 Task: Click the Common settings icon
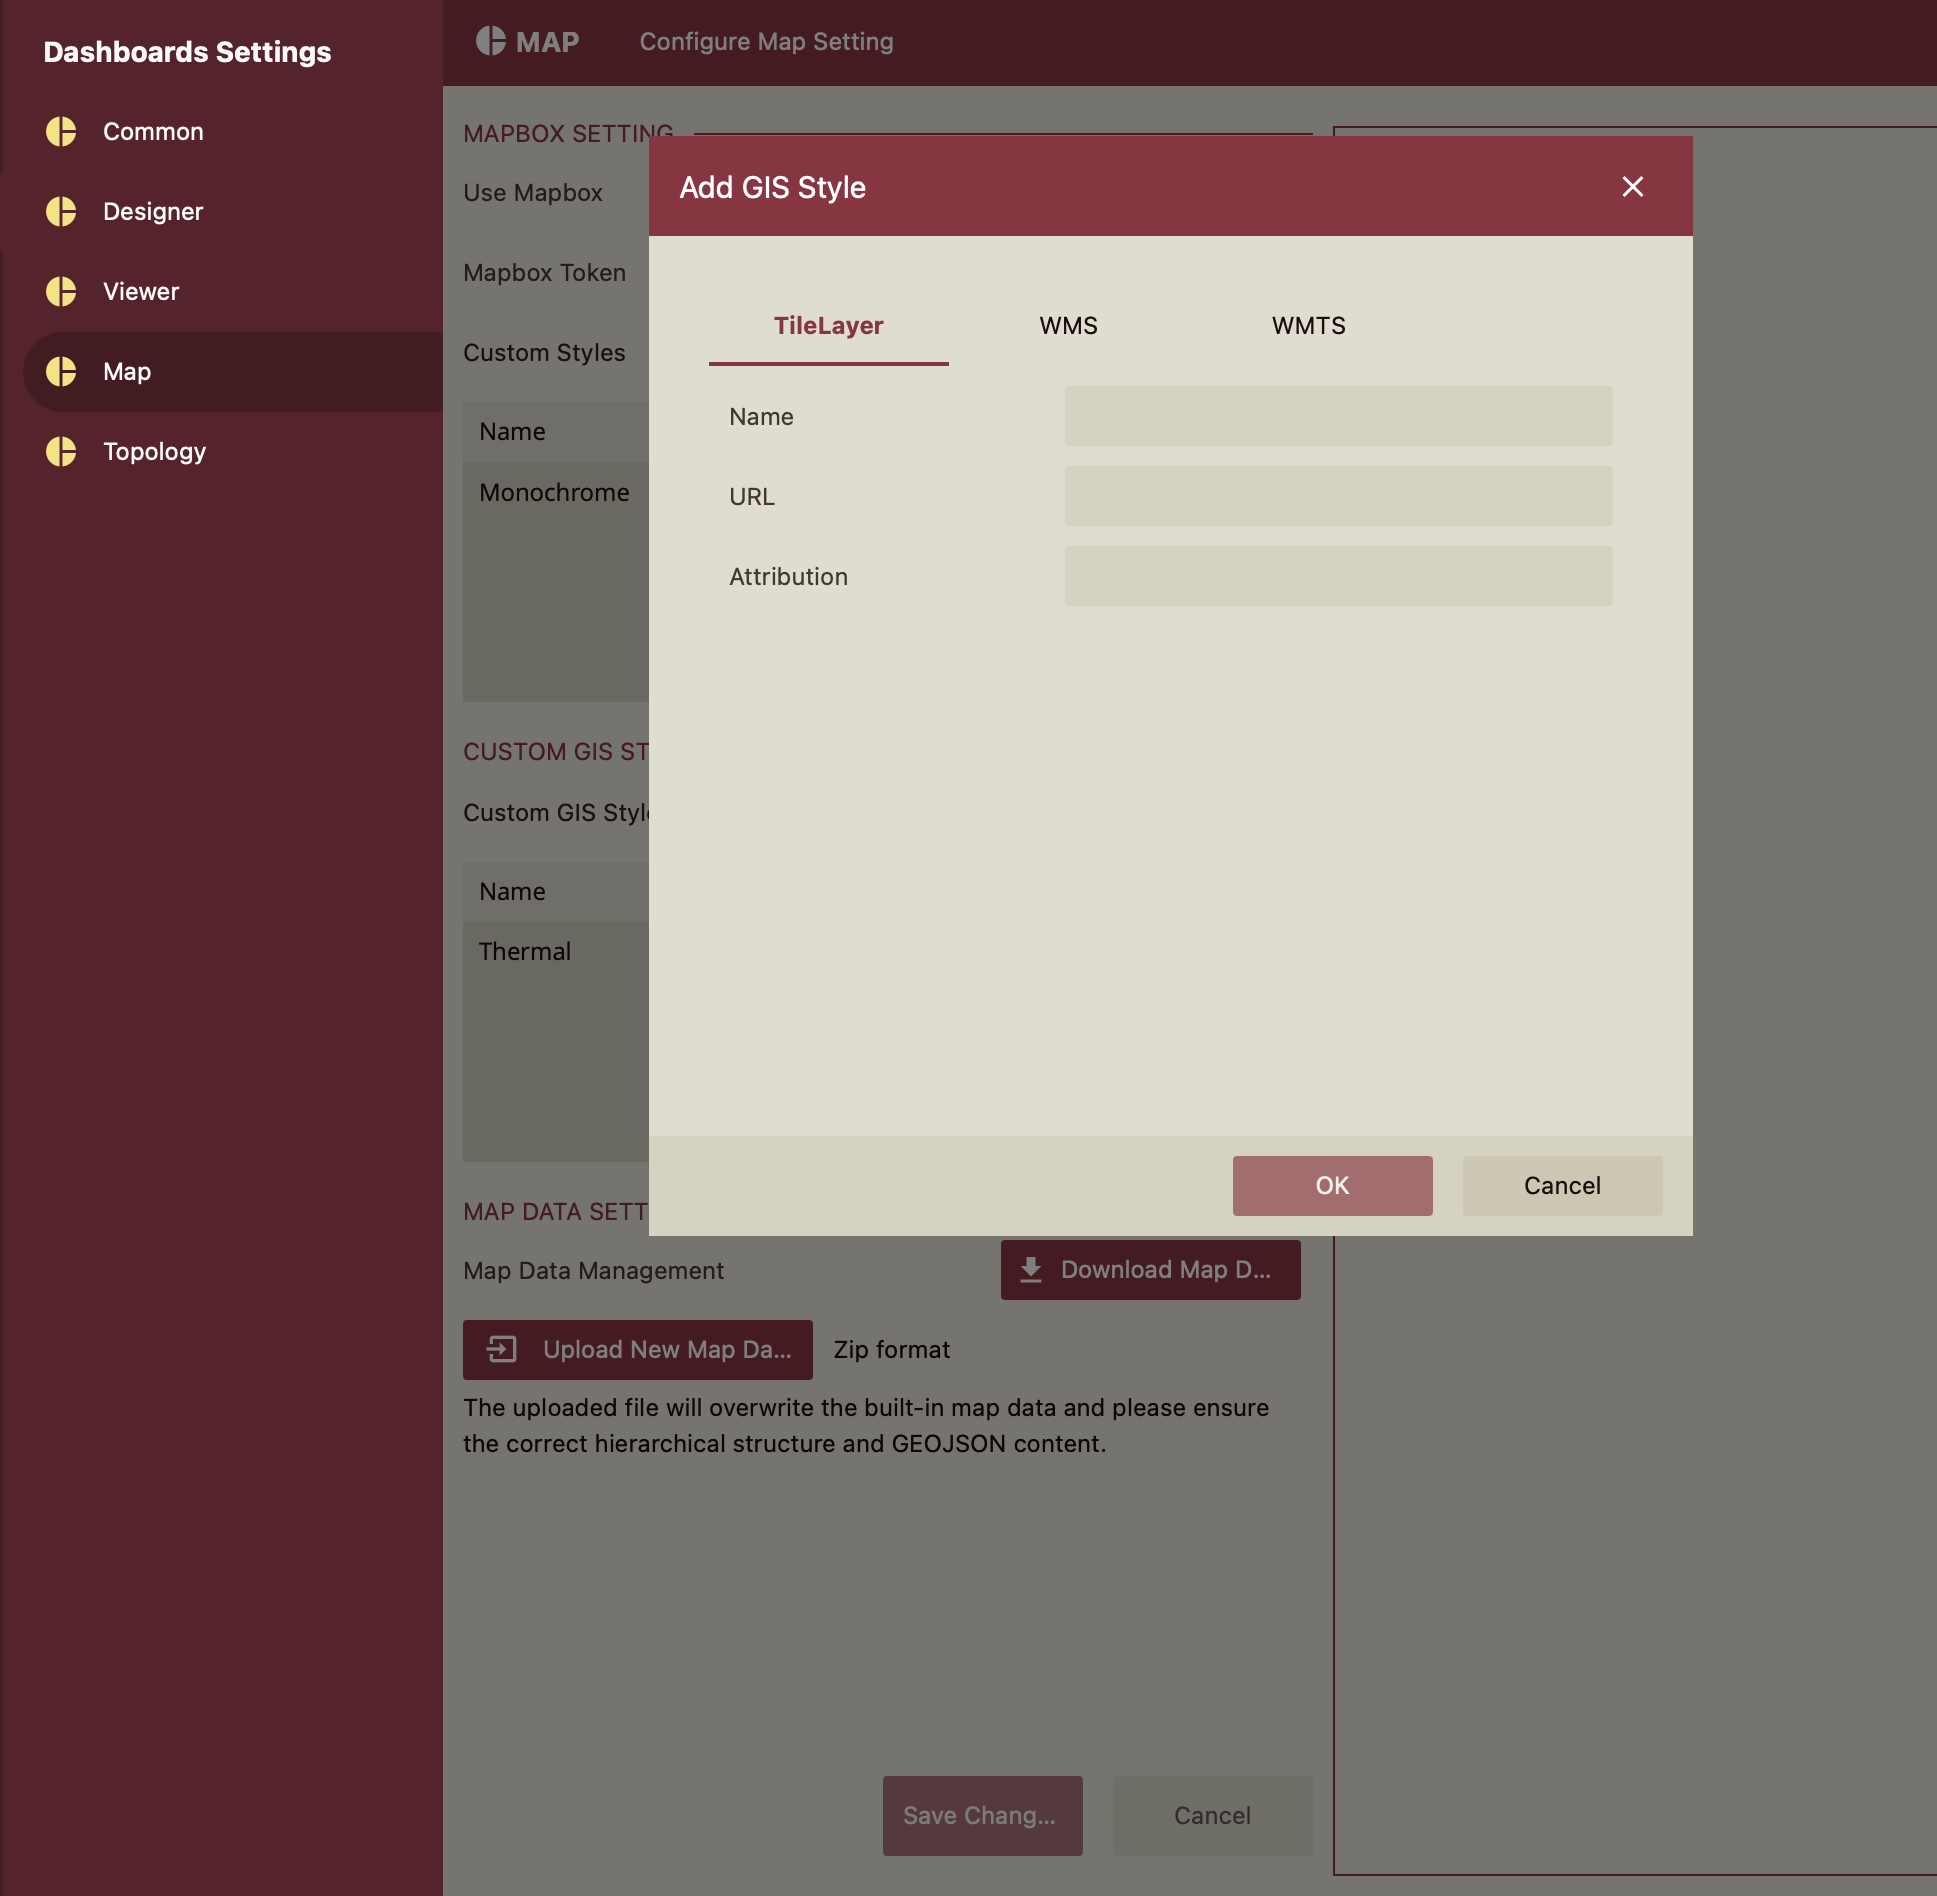pyautogui.click(x=61, y=130)
